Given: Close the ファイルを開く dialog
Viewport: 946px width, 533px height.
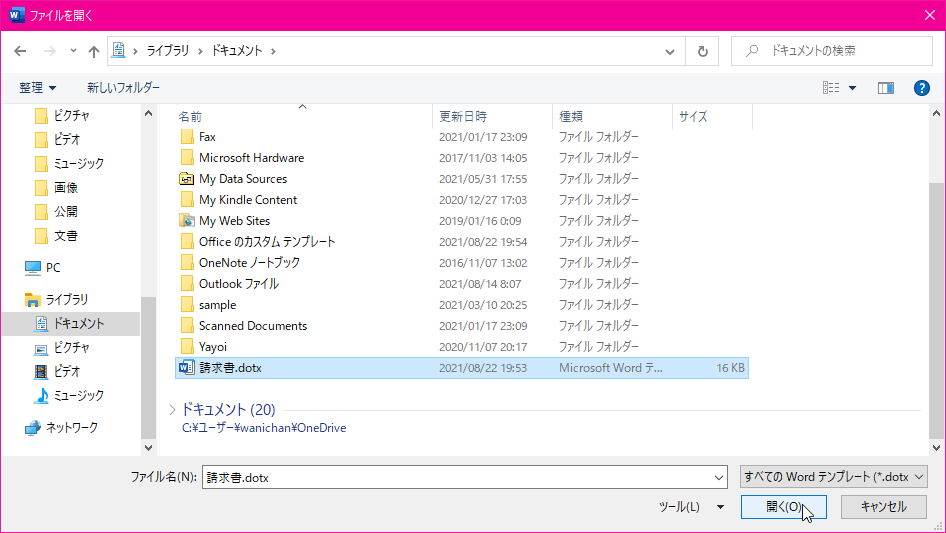Looking at the screenshot, I should pyautogui.click(x=930, y=16).
